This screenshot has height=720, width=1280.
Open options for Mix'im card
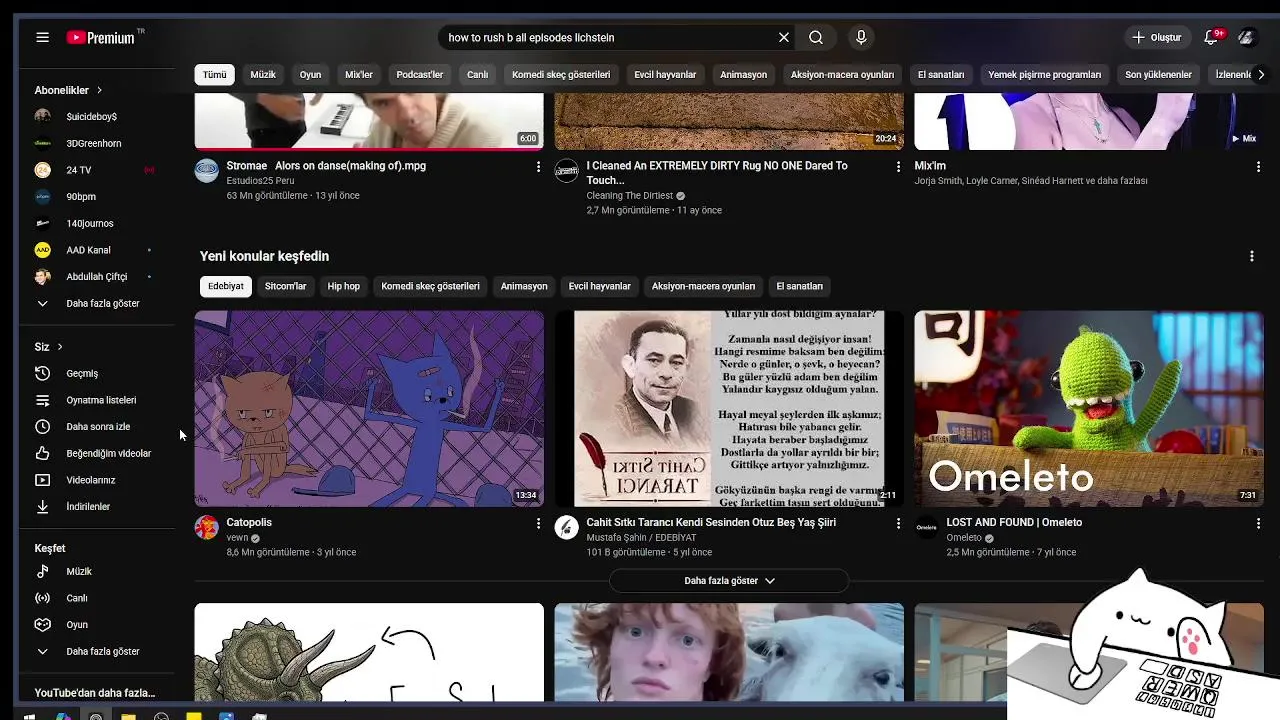(1258, 167)
